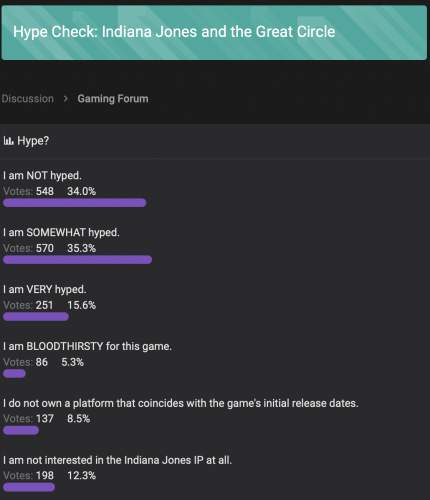The image size is (430, 500).
Task: Click the breadcrumb chevron arrow
Action: pyautogui.click(x=66, y=99)
